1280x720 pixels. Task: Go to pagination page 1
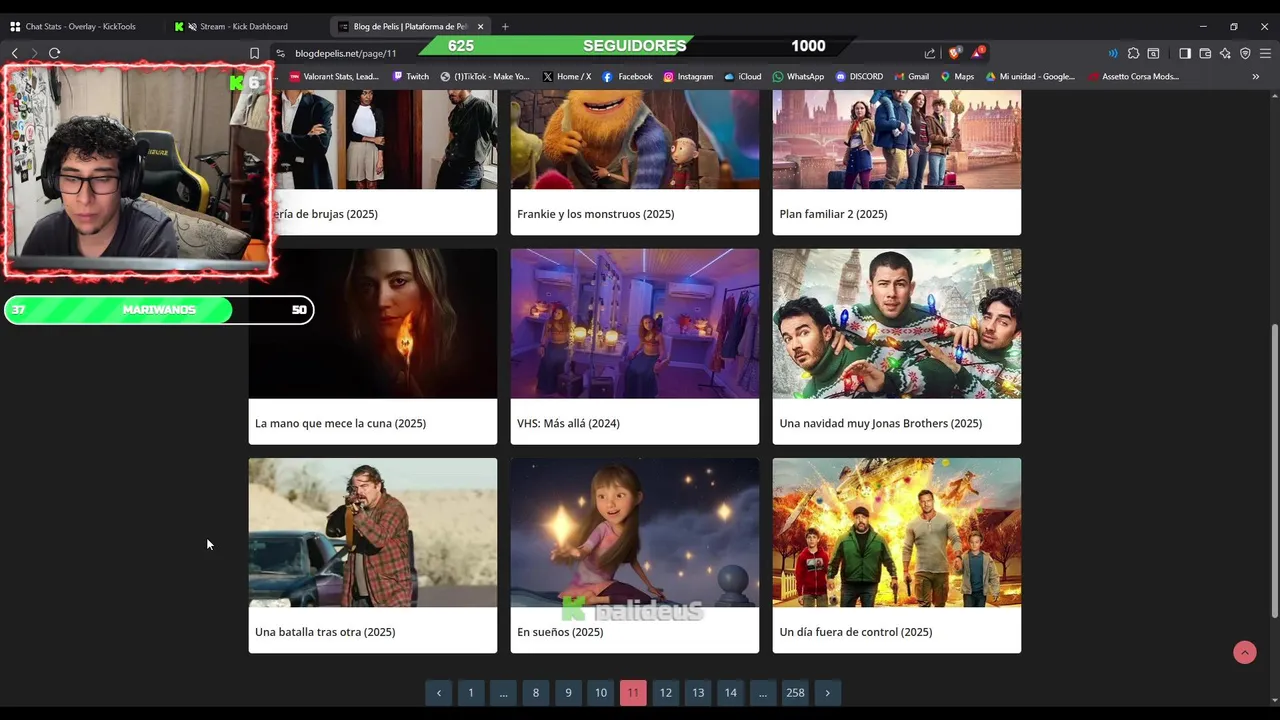click(x=471, y=693)
